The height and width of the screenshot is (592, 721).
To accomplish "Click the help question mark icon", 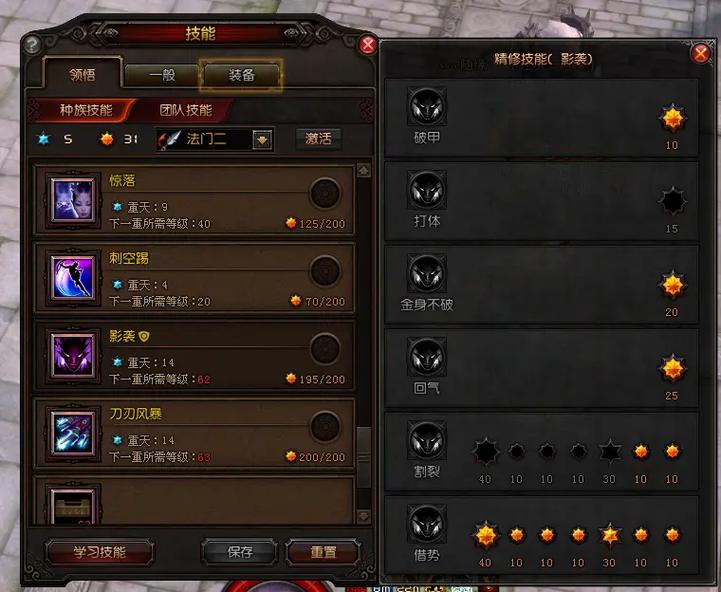I will click(32, 45).
